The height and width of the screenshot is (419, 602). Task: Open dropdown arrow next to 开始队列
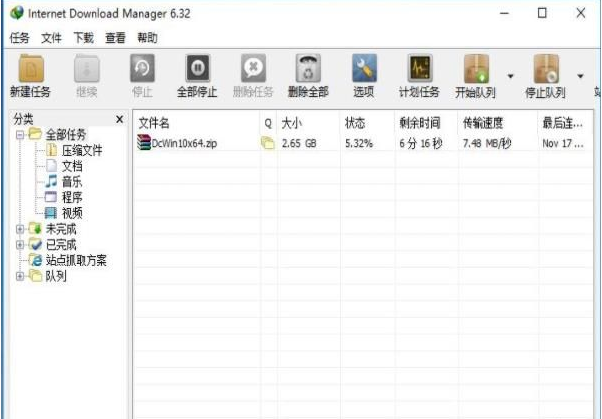click(511, 76)
